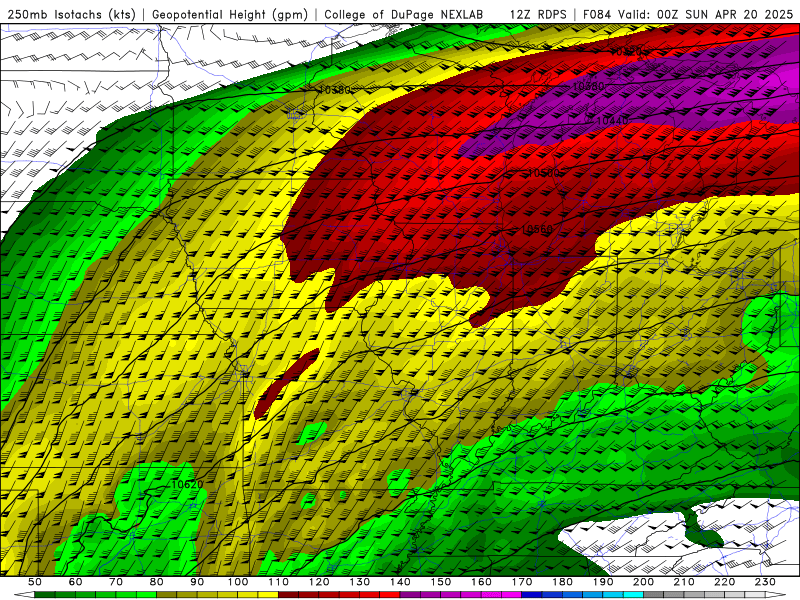Click the 170 knot color bar label

(522, 582)
